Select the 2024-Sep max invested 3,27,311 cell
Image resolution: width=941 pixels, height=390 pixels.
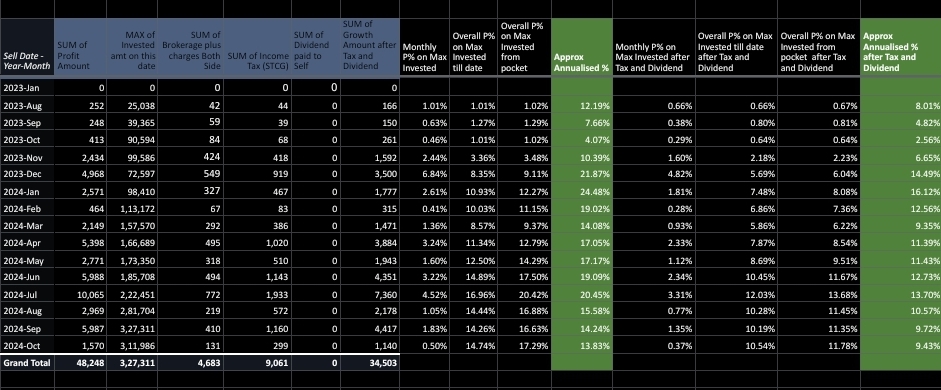[132, 329]
